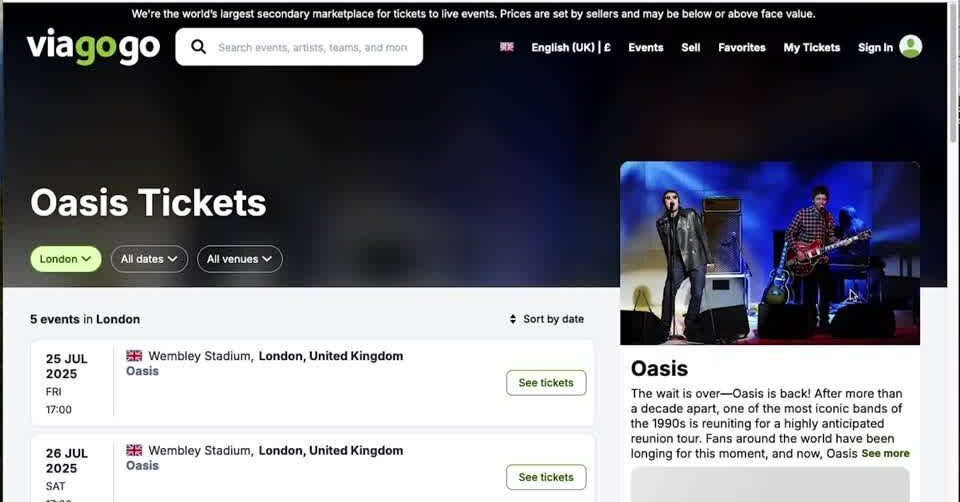Viewport: 960px width, 502px height.
Task: Click the Oasis band concert photo
Action: click(769, 253)
